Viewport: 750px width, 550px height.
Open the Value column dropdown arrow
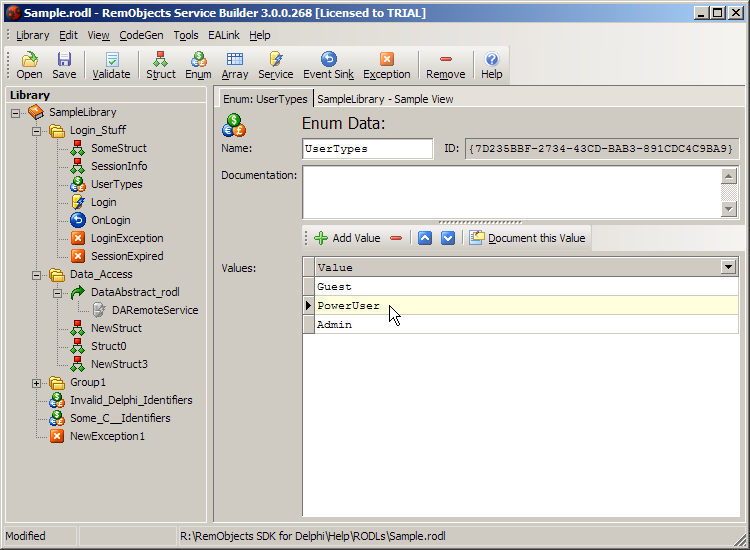coord(728,267)
